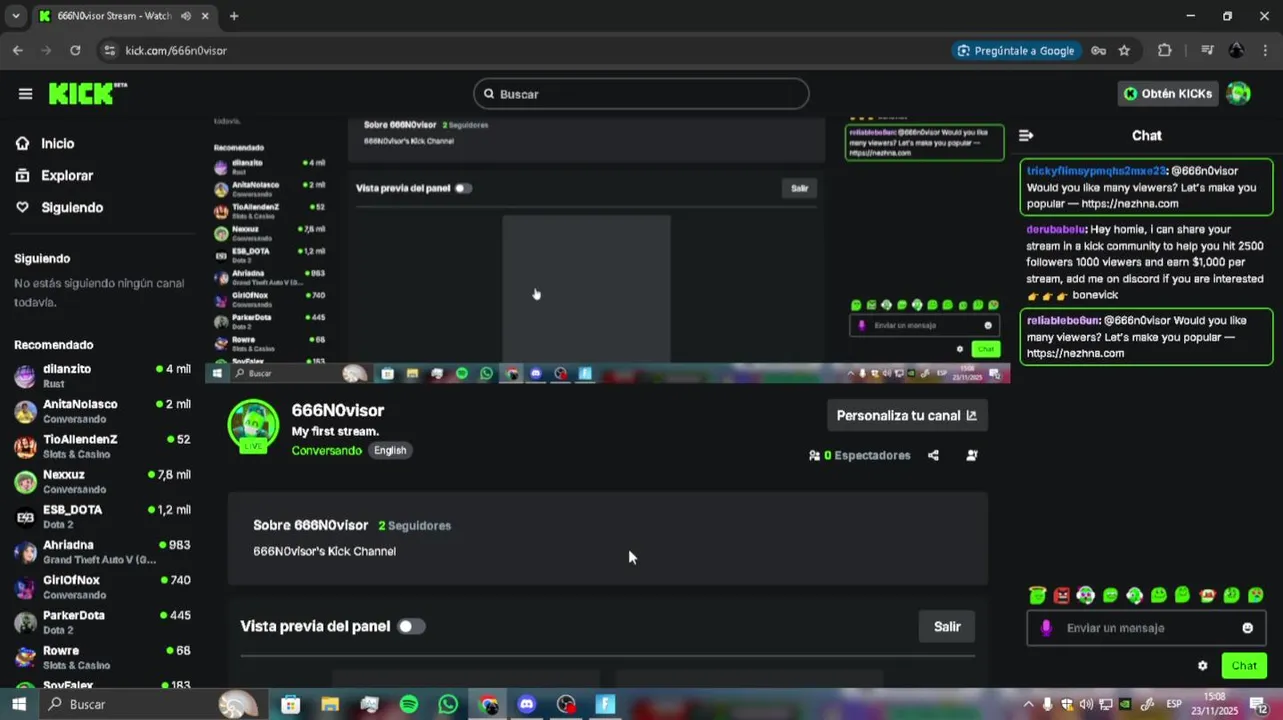Open the hamburger sidebar menu

[x=25, y=94]
